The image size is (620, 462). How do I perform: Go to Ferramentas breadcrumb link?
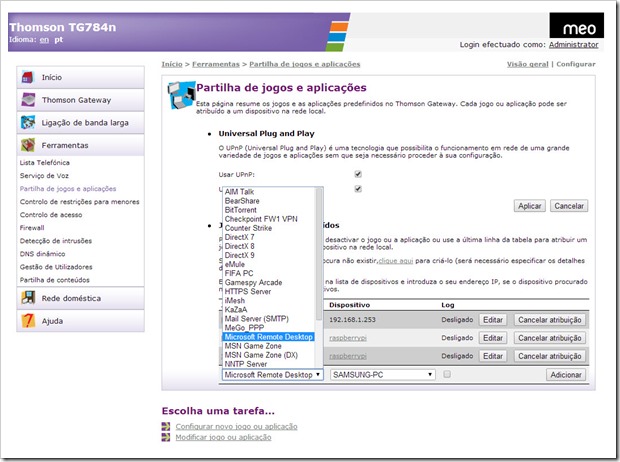tap(216, 64)
